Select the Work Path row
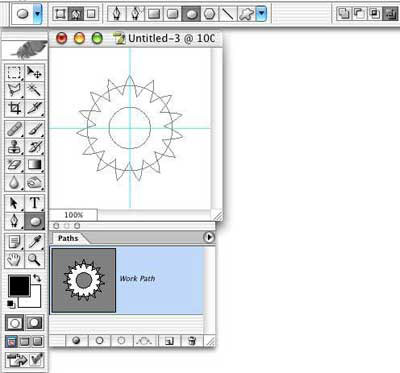 127,280
